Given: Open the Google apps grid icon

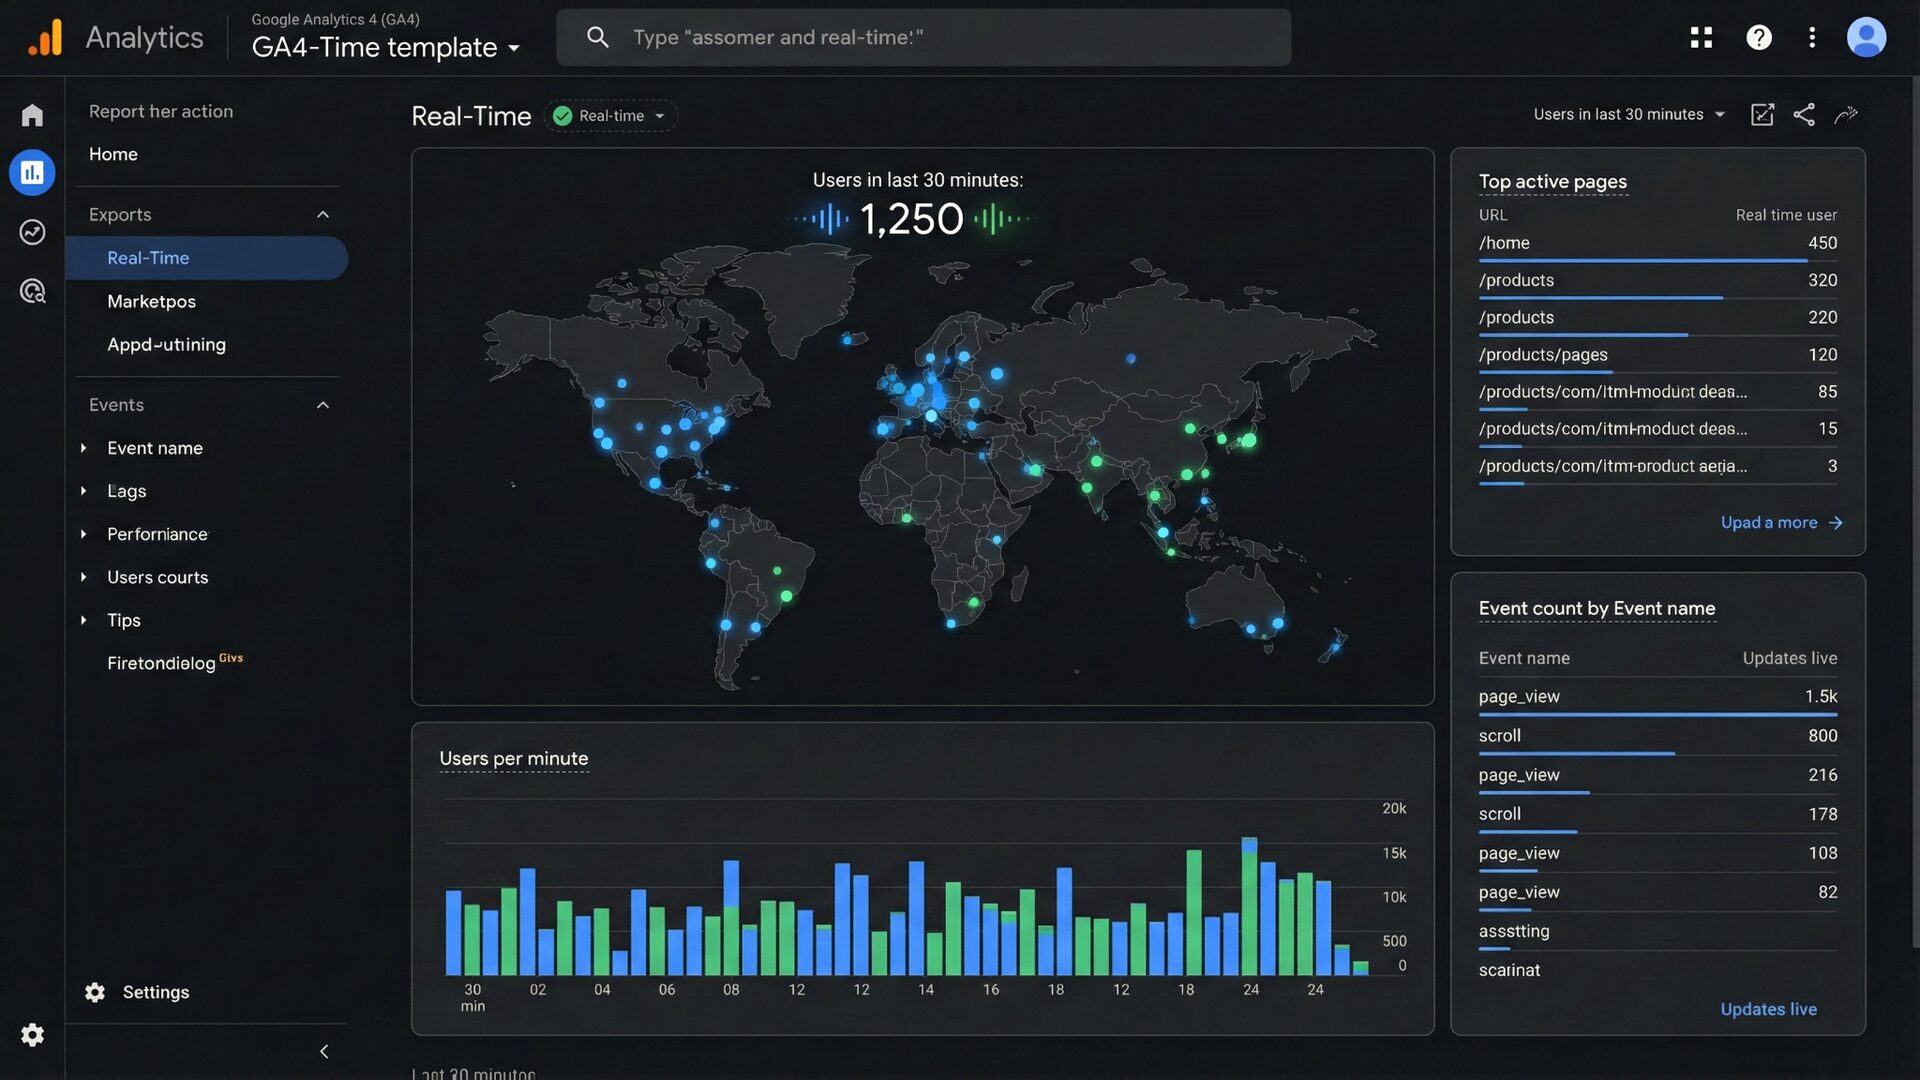Looking at the screenshot, I should coord(1701,37).
